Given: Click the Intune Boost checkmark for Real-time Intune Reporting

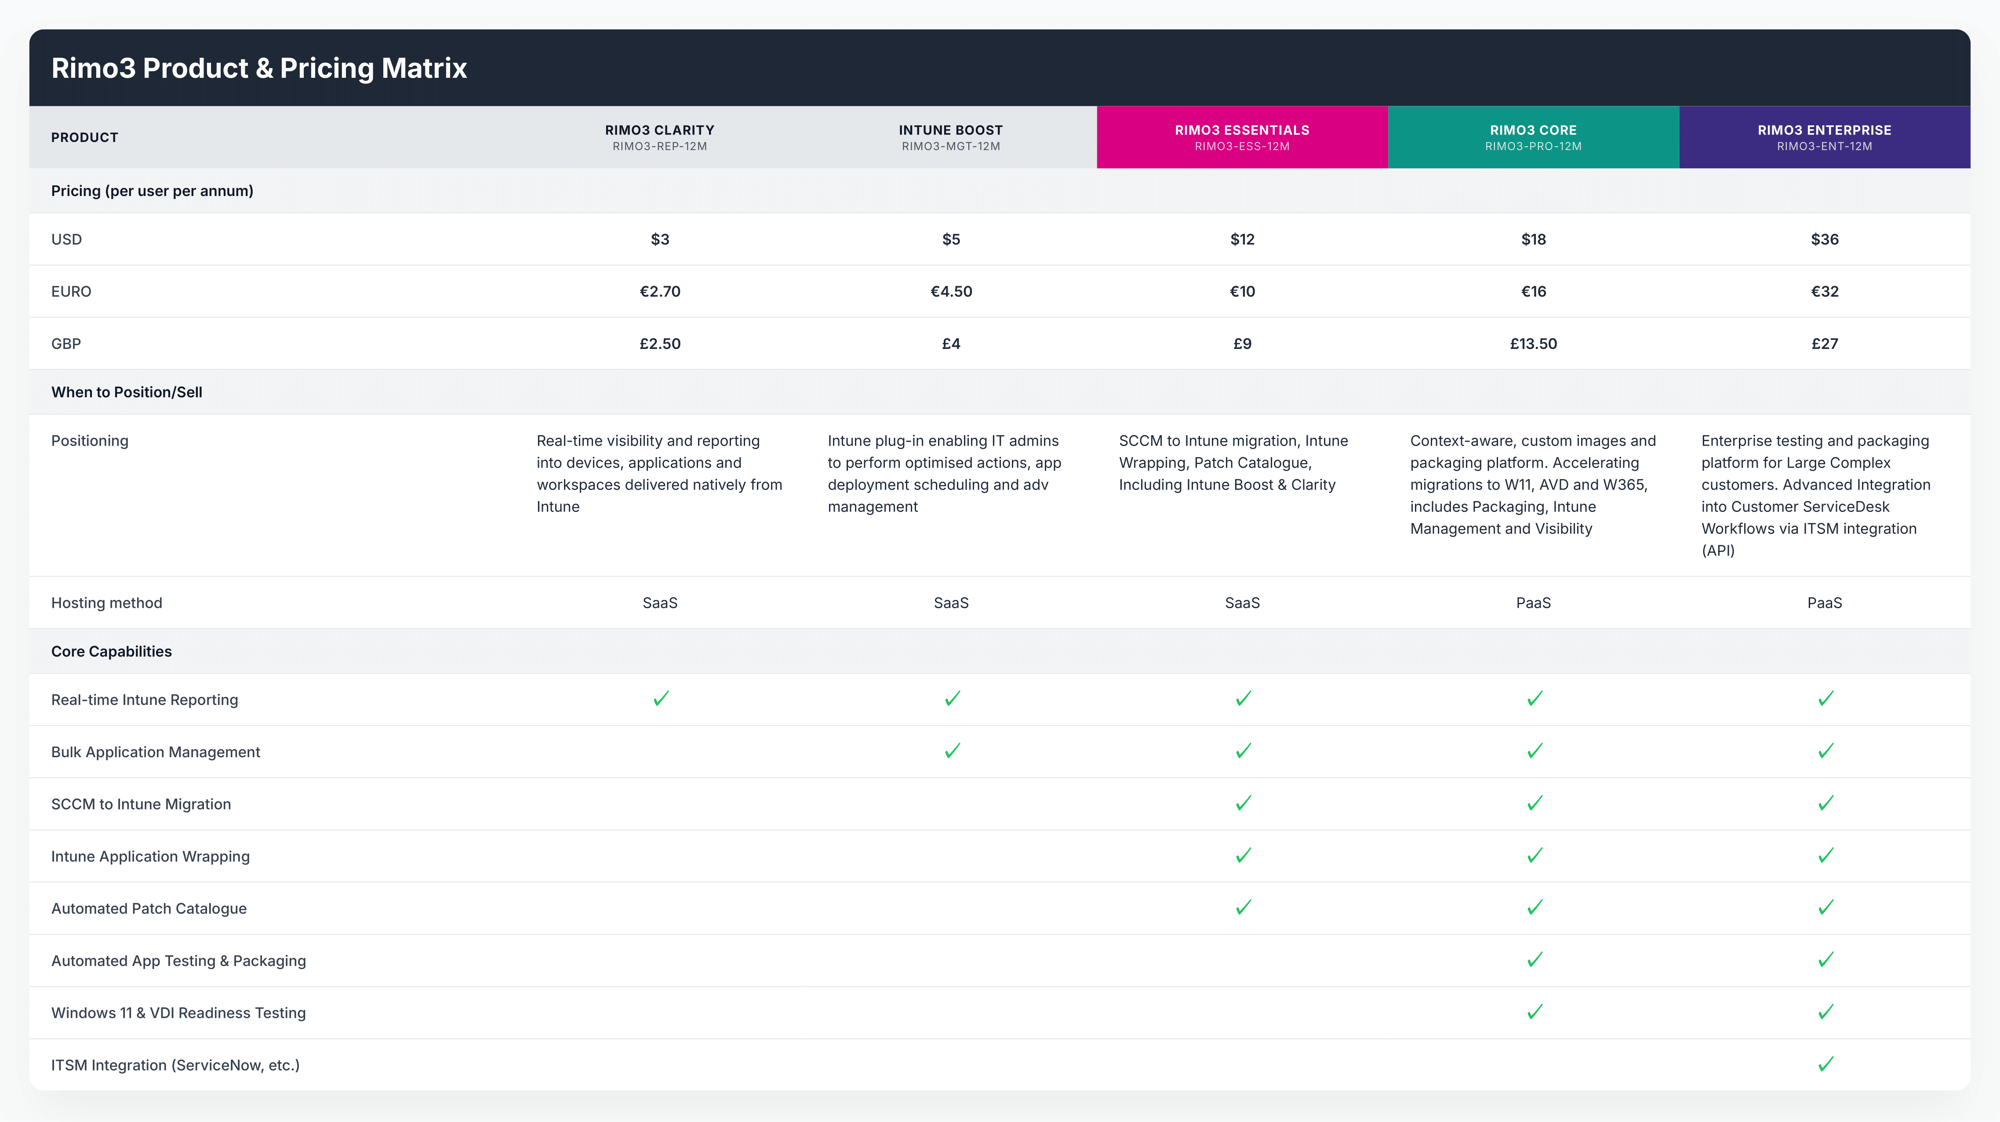Looking at the screenshot, I should coord(952,699).
